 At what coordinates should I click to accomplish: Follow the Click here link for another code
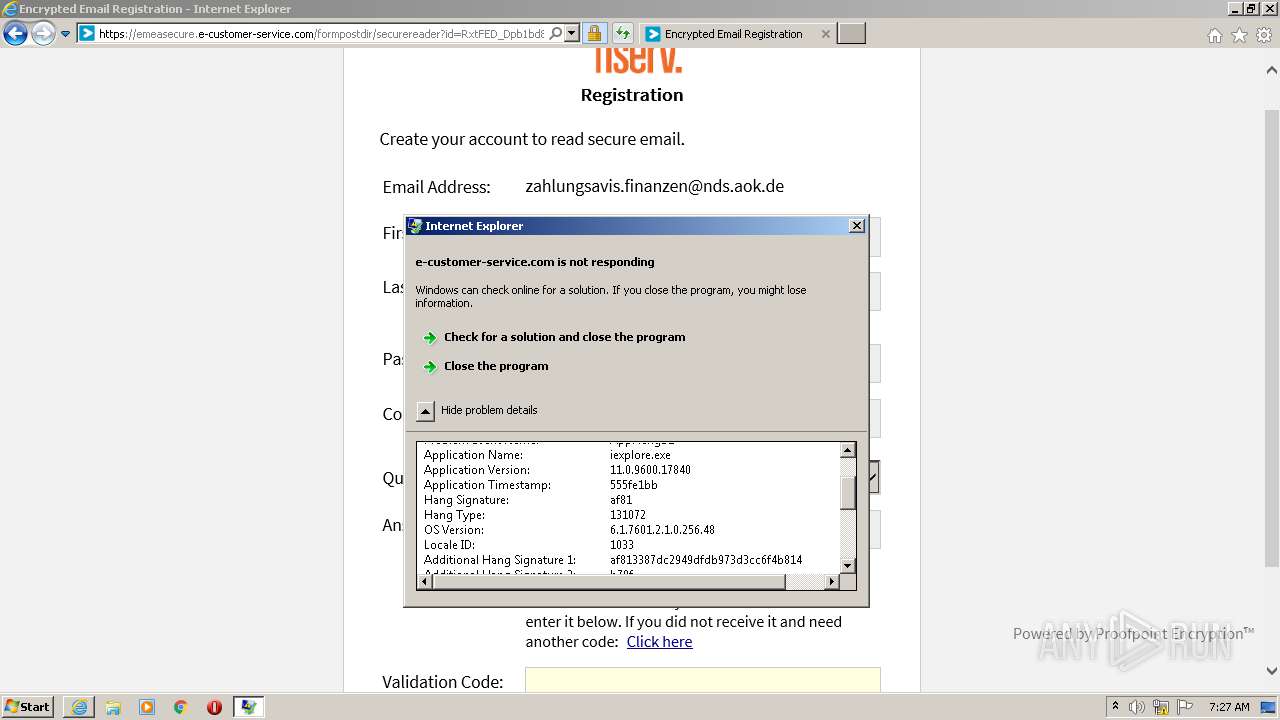[659, 642]
